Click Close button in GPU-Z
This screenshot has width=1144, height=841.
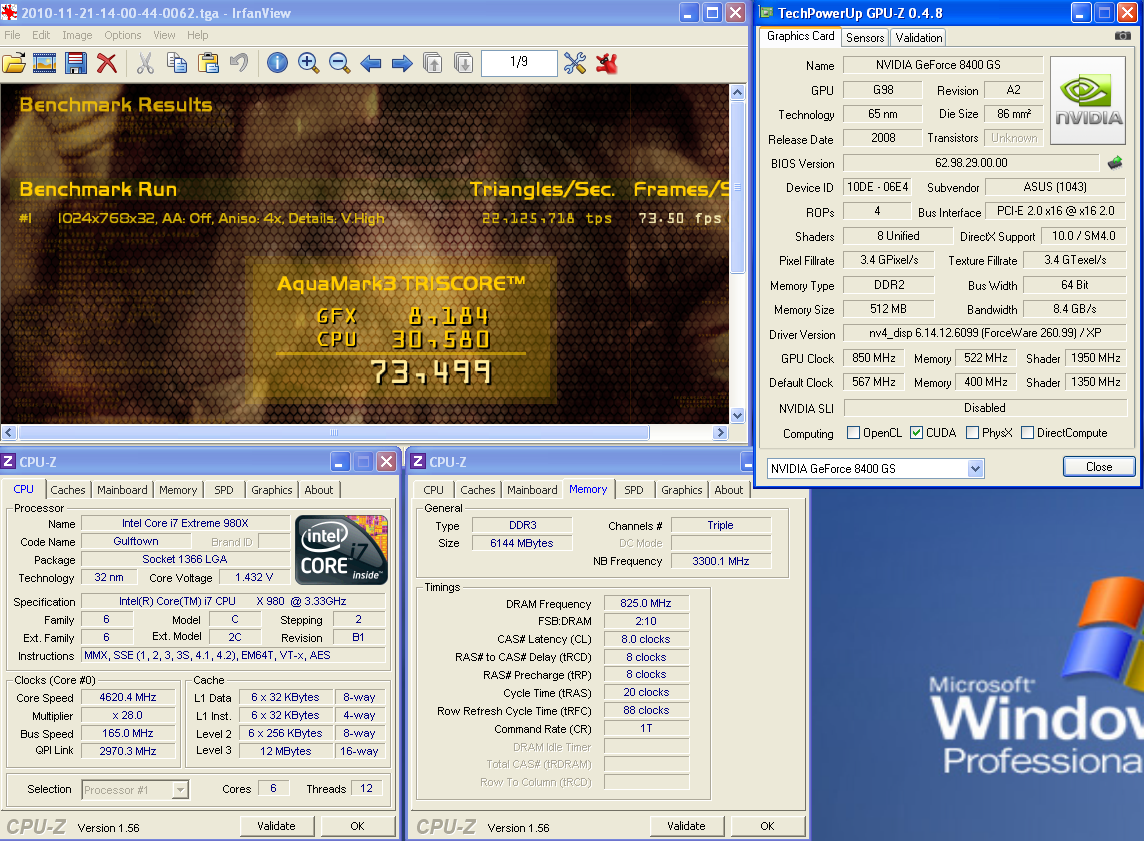1099,467
